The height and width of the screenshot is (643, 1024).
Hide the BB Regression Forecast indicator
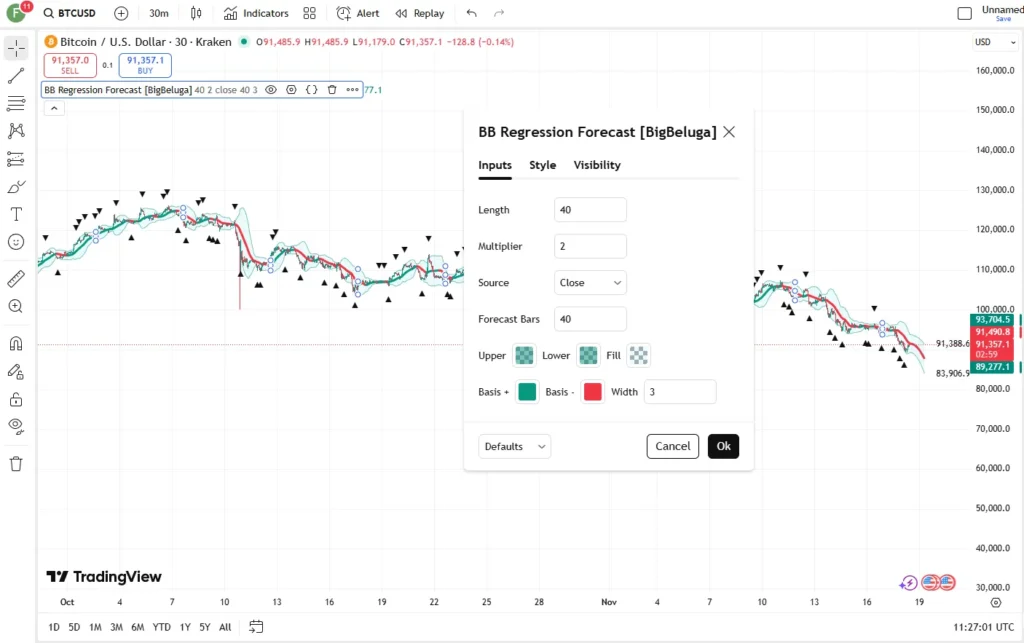pyautogui.click(x=271, y=89)
